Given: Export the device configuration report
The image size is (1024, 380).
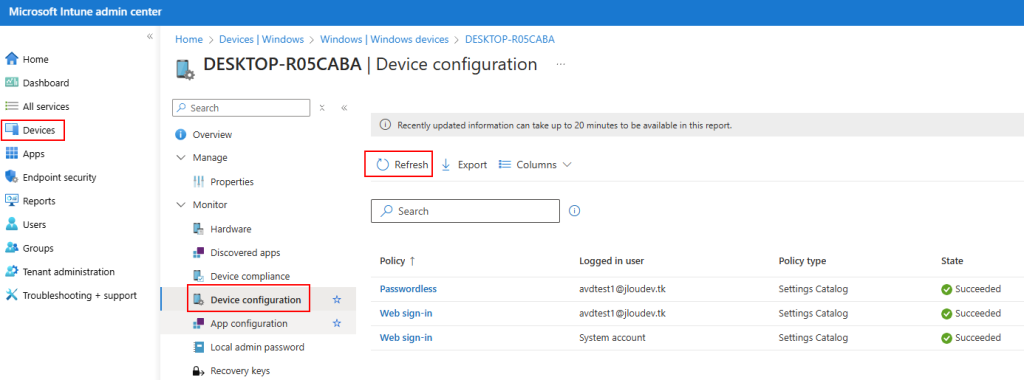Looking at the screenshot, I should [x=464, y=165].
